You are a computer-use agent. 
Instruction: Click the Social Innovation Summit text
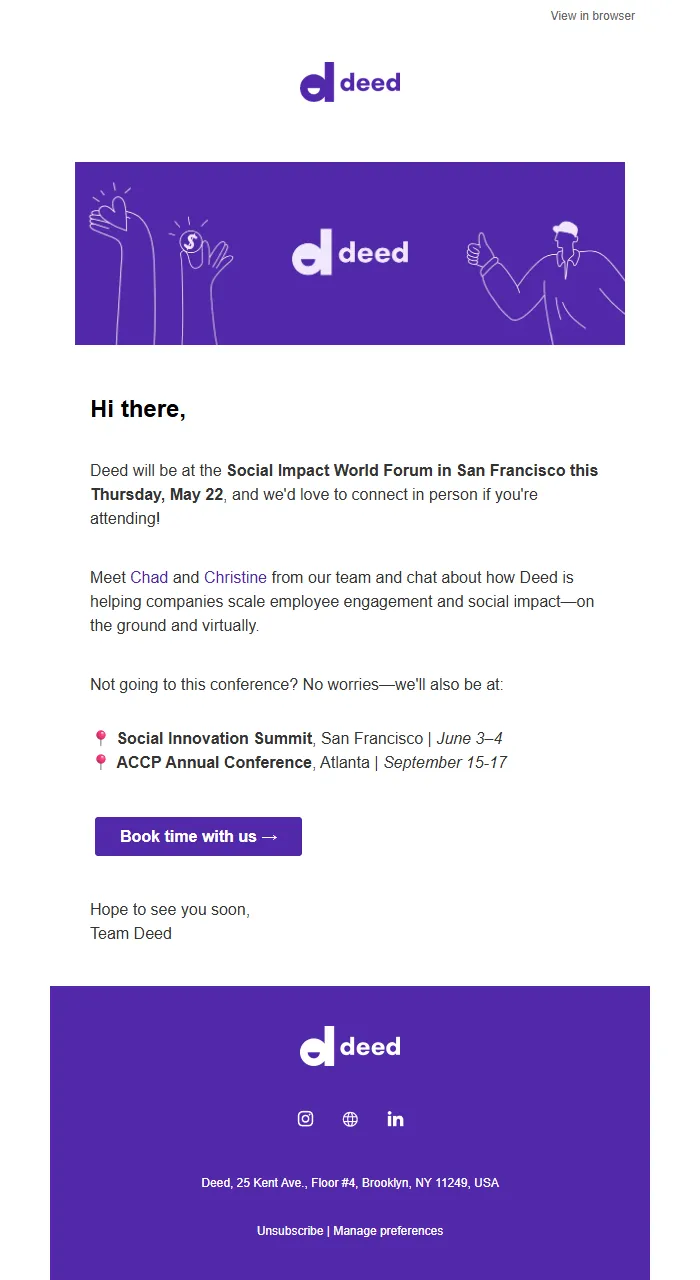pyautogui.click(x=215, y=739)
